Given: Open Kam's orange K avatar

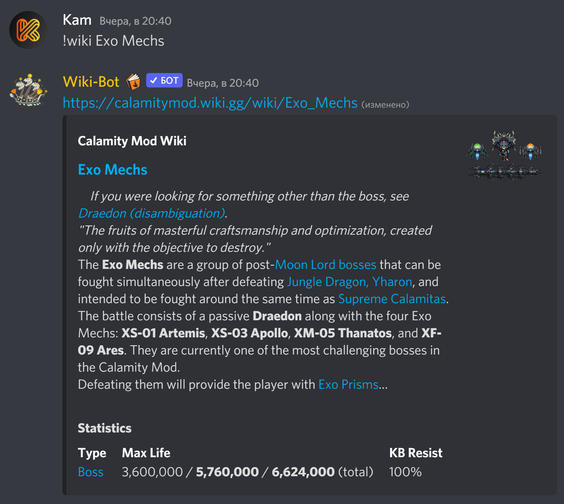Looking at the screenshot, I should 28,30.
